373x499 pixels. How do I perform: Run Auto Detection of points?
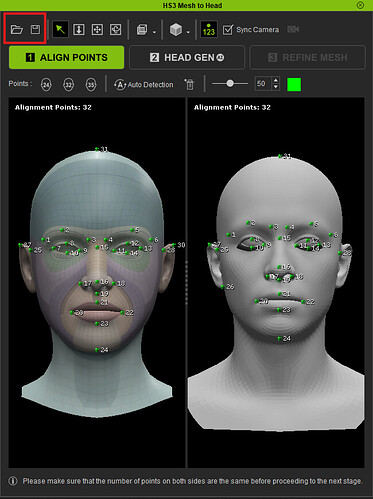click(x=144, y=85)
